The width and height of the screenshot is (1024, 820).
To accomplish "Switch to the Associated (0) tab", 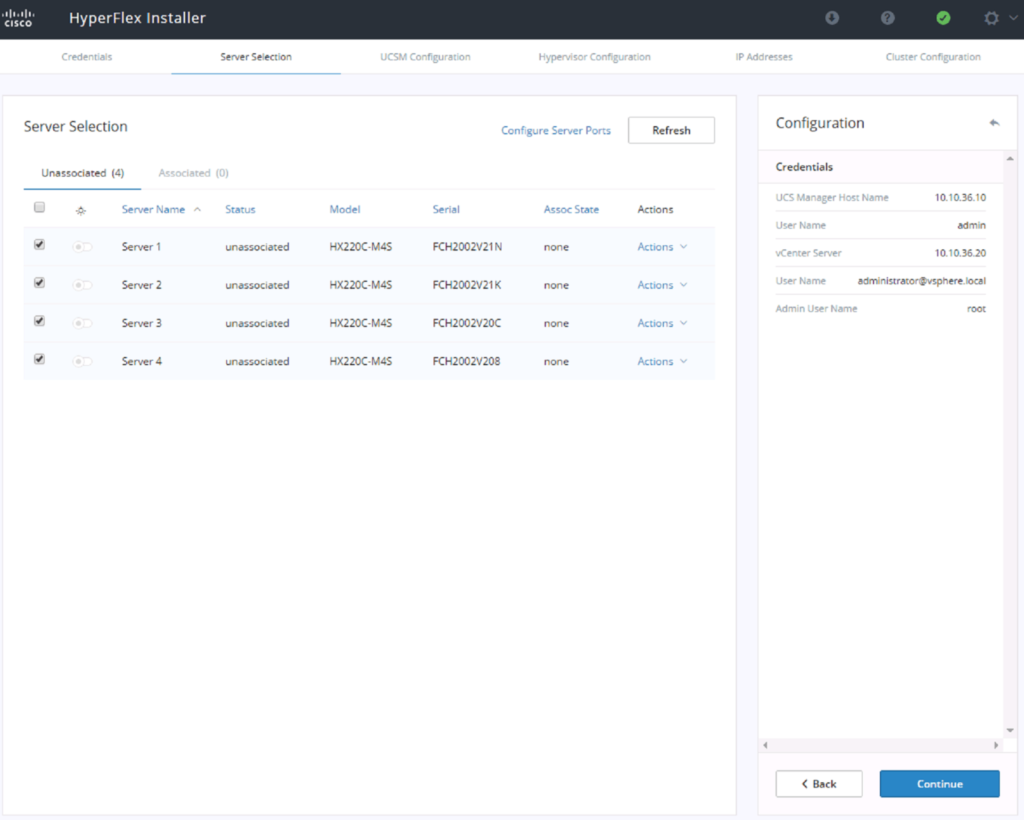I will coord(193,173).
